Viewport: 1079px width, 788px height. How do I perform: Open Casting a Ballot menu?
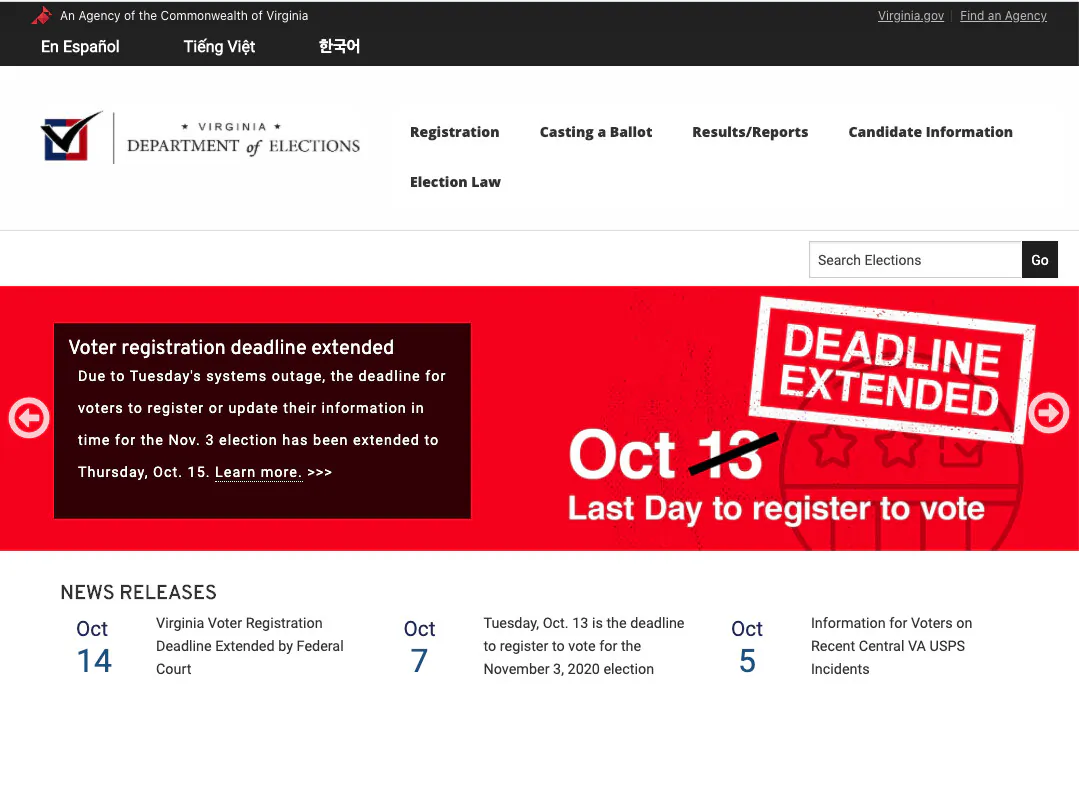pos(596,131)
